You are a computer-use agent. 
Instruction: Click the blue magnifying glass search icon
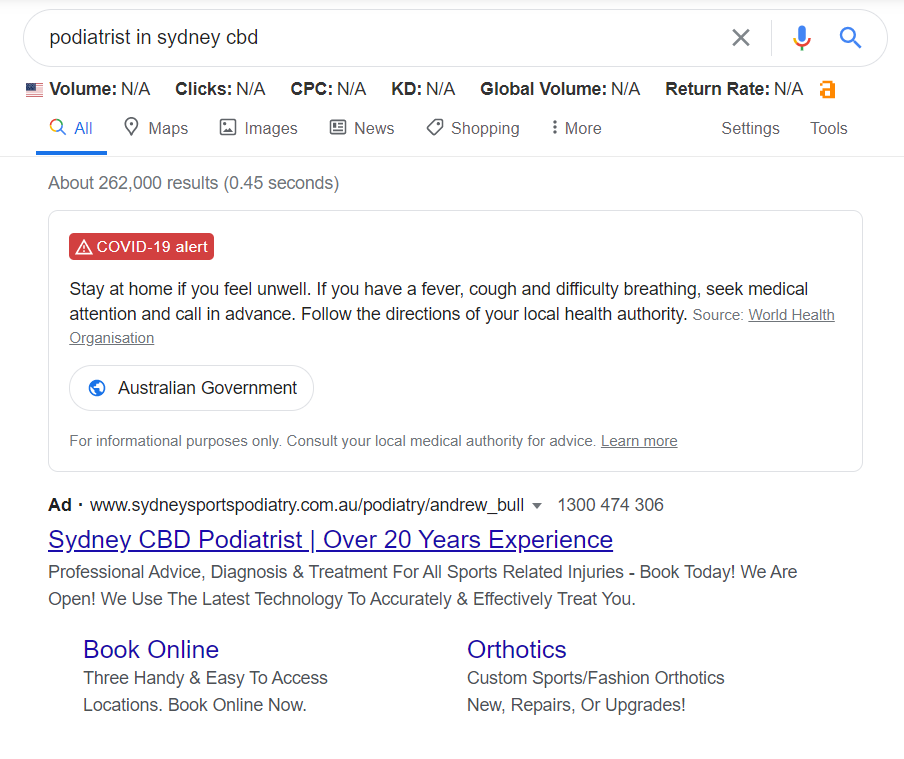850,38
